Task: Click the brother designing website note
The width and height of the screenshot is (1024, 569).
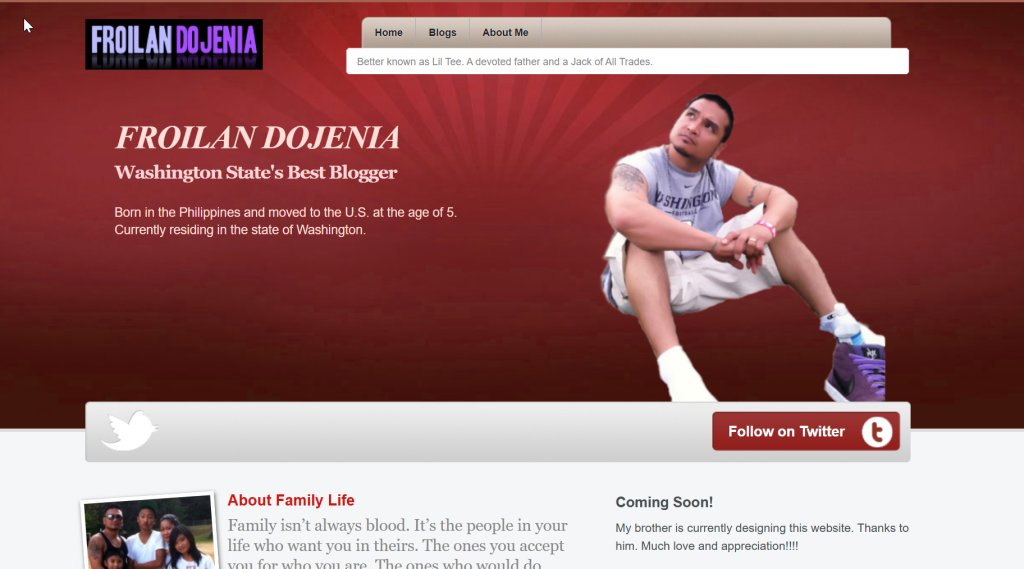Action: click(761, 537)
